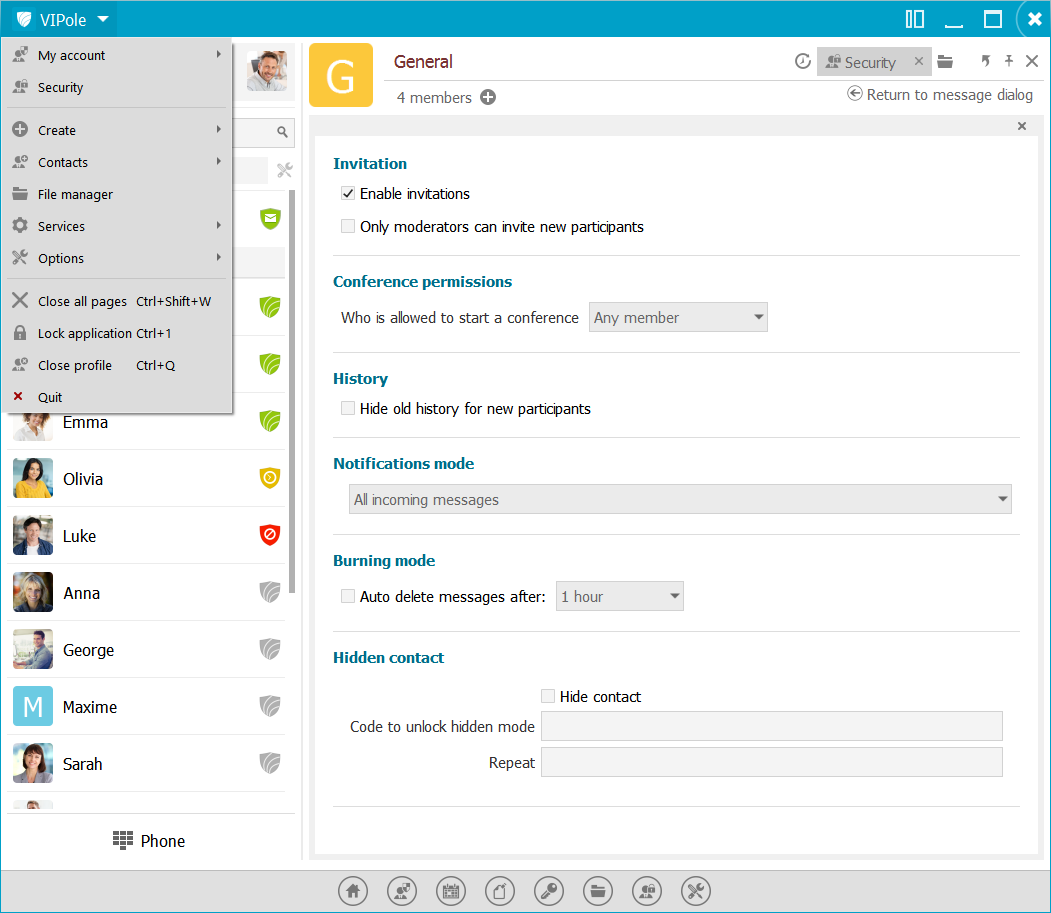Enable Auto delete messages after checkbox

coord(348,596)
